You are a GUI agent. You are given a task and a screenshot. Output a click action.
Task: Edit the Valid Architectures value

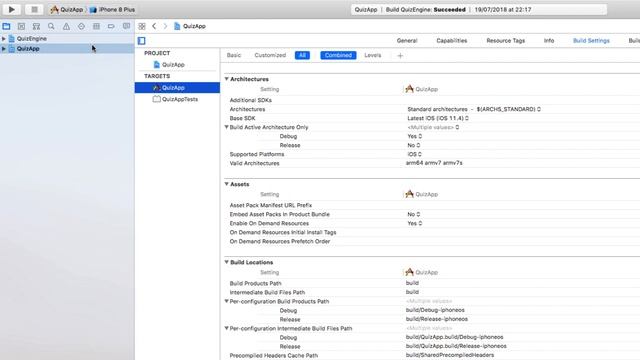(434, 163)
